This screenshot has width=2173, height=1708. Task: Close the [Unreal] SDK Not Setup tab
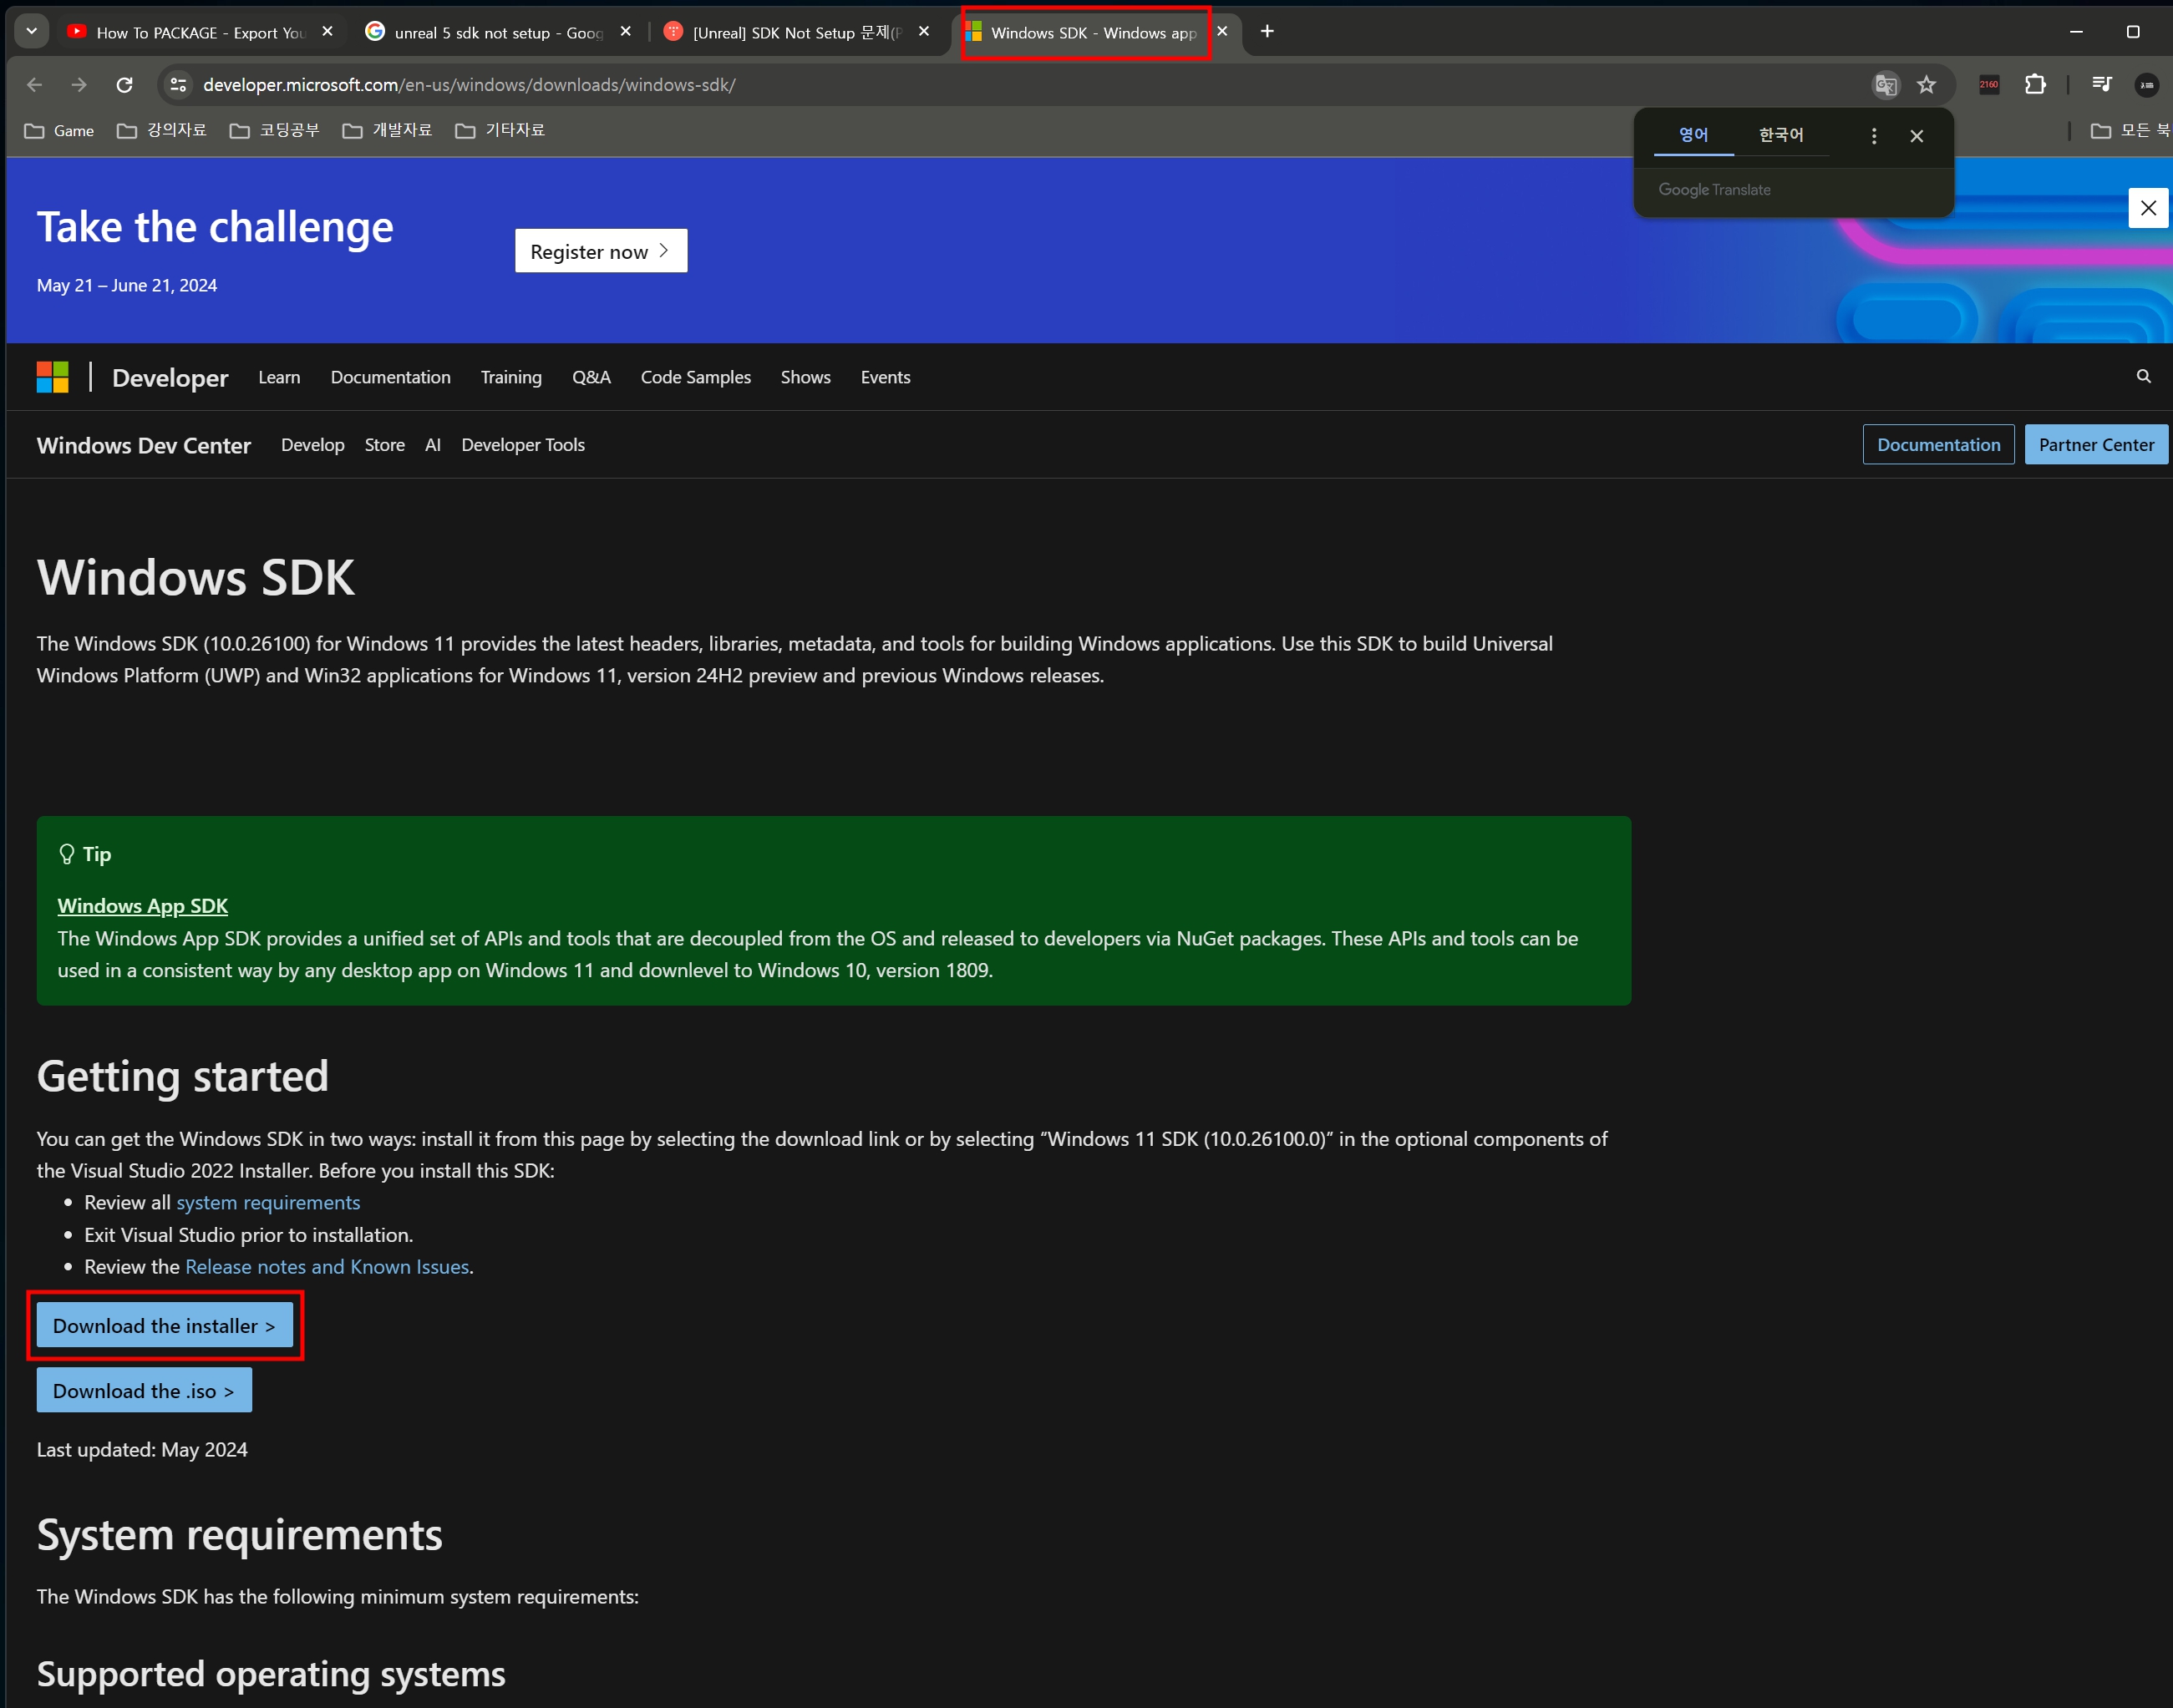pyautogui.click(x=924, y=32)
